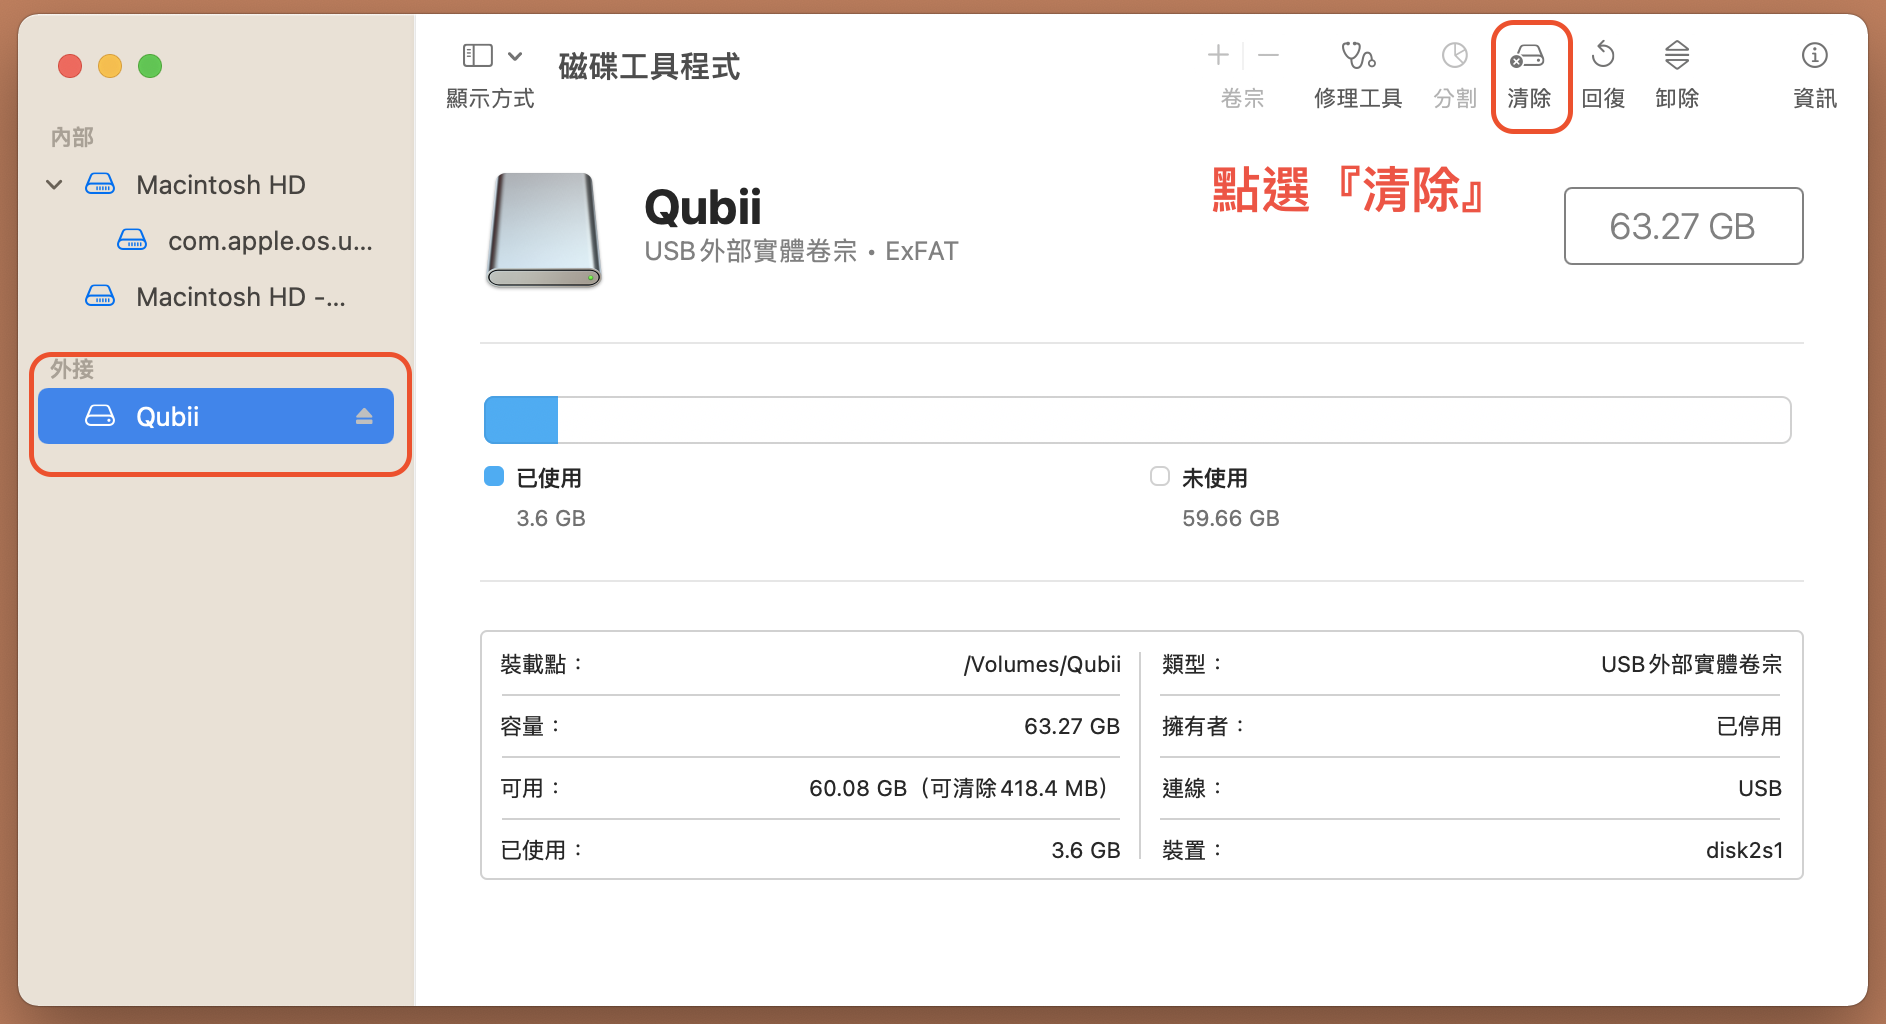
Task: Click the blue used-space segment of the bar
Action: [x=521, y=420]
